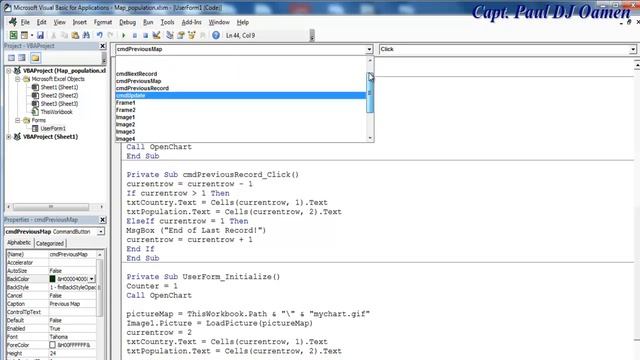Expand VBAProject (Sheet1) node
640x360 pixels.
9,137
